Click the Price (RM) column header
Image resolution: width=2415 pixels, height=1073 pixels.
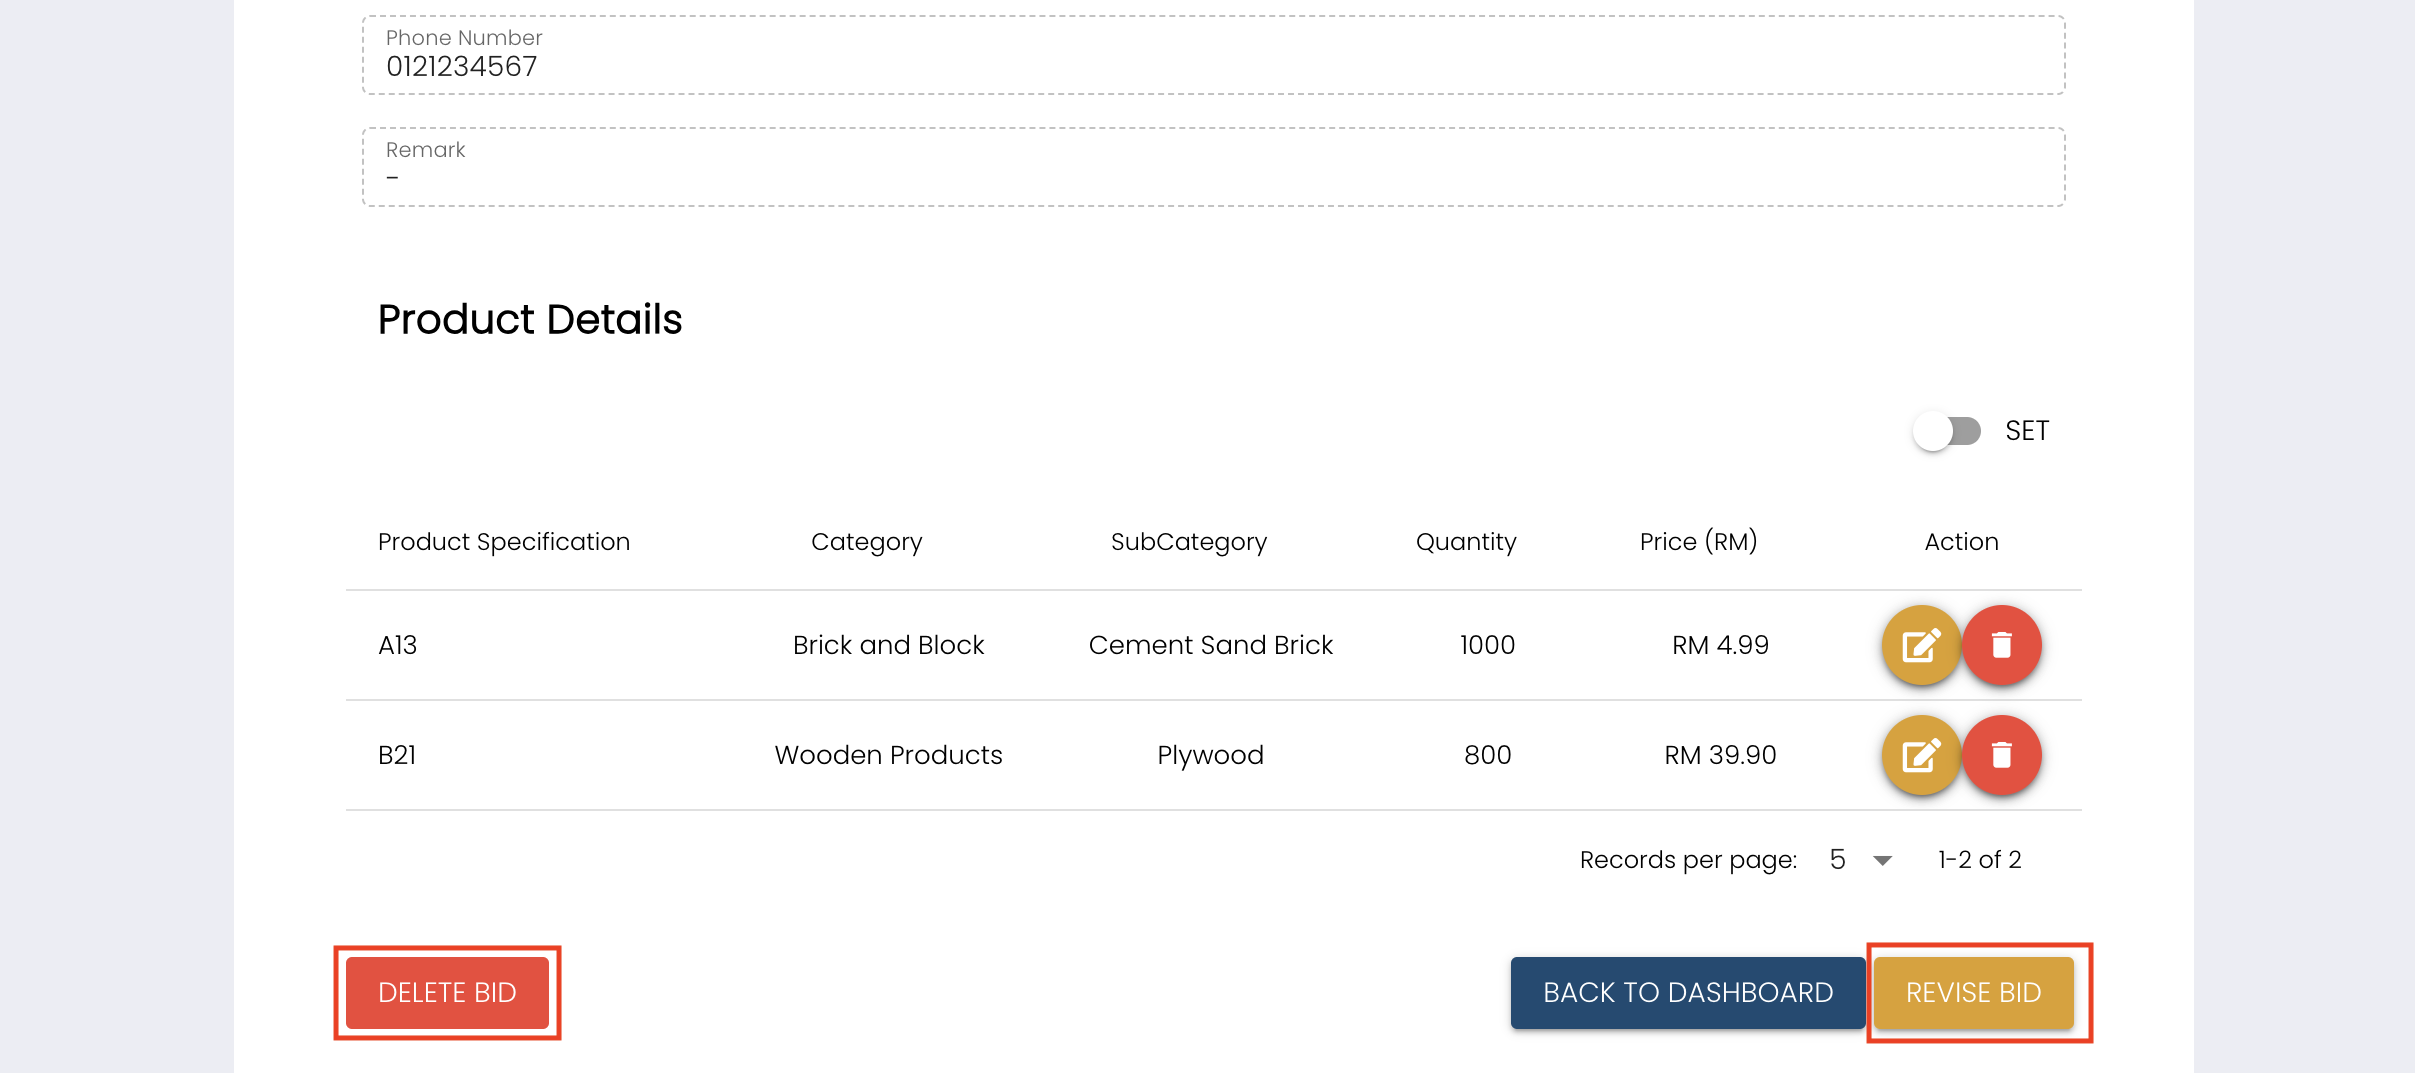pyautogui.click(x=1698, y=542)
